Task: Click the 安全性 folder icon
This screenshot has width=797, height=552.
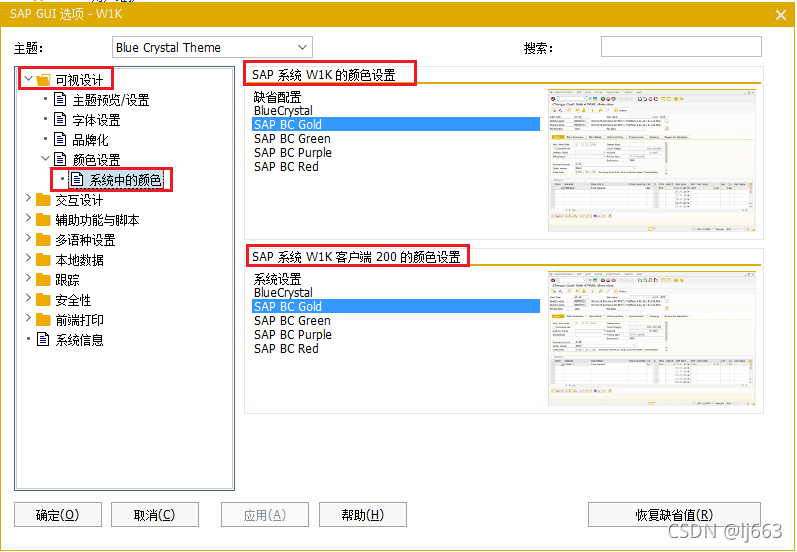Action: pyautogui.click(x=44, y=299)
